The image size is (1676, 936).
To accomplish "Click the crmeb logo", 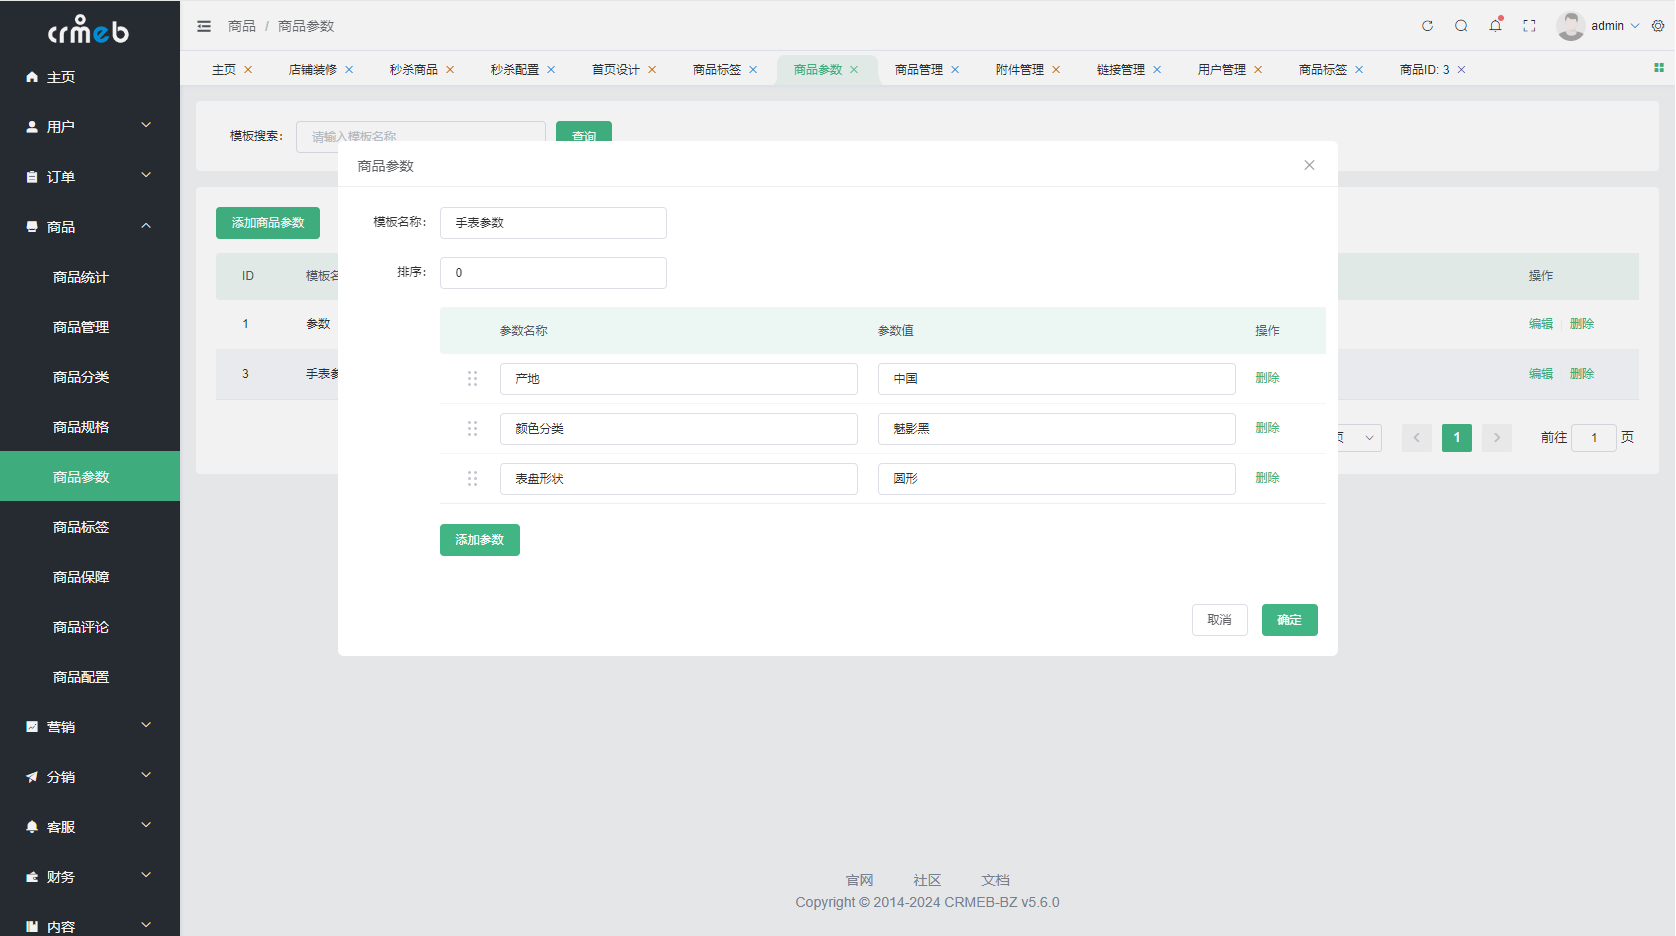I will pos(88,29).
